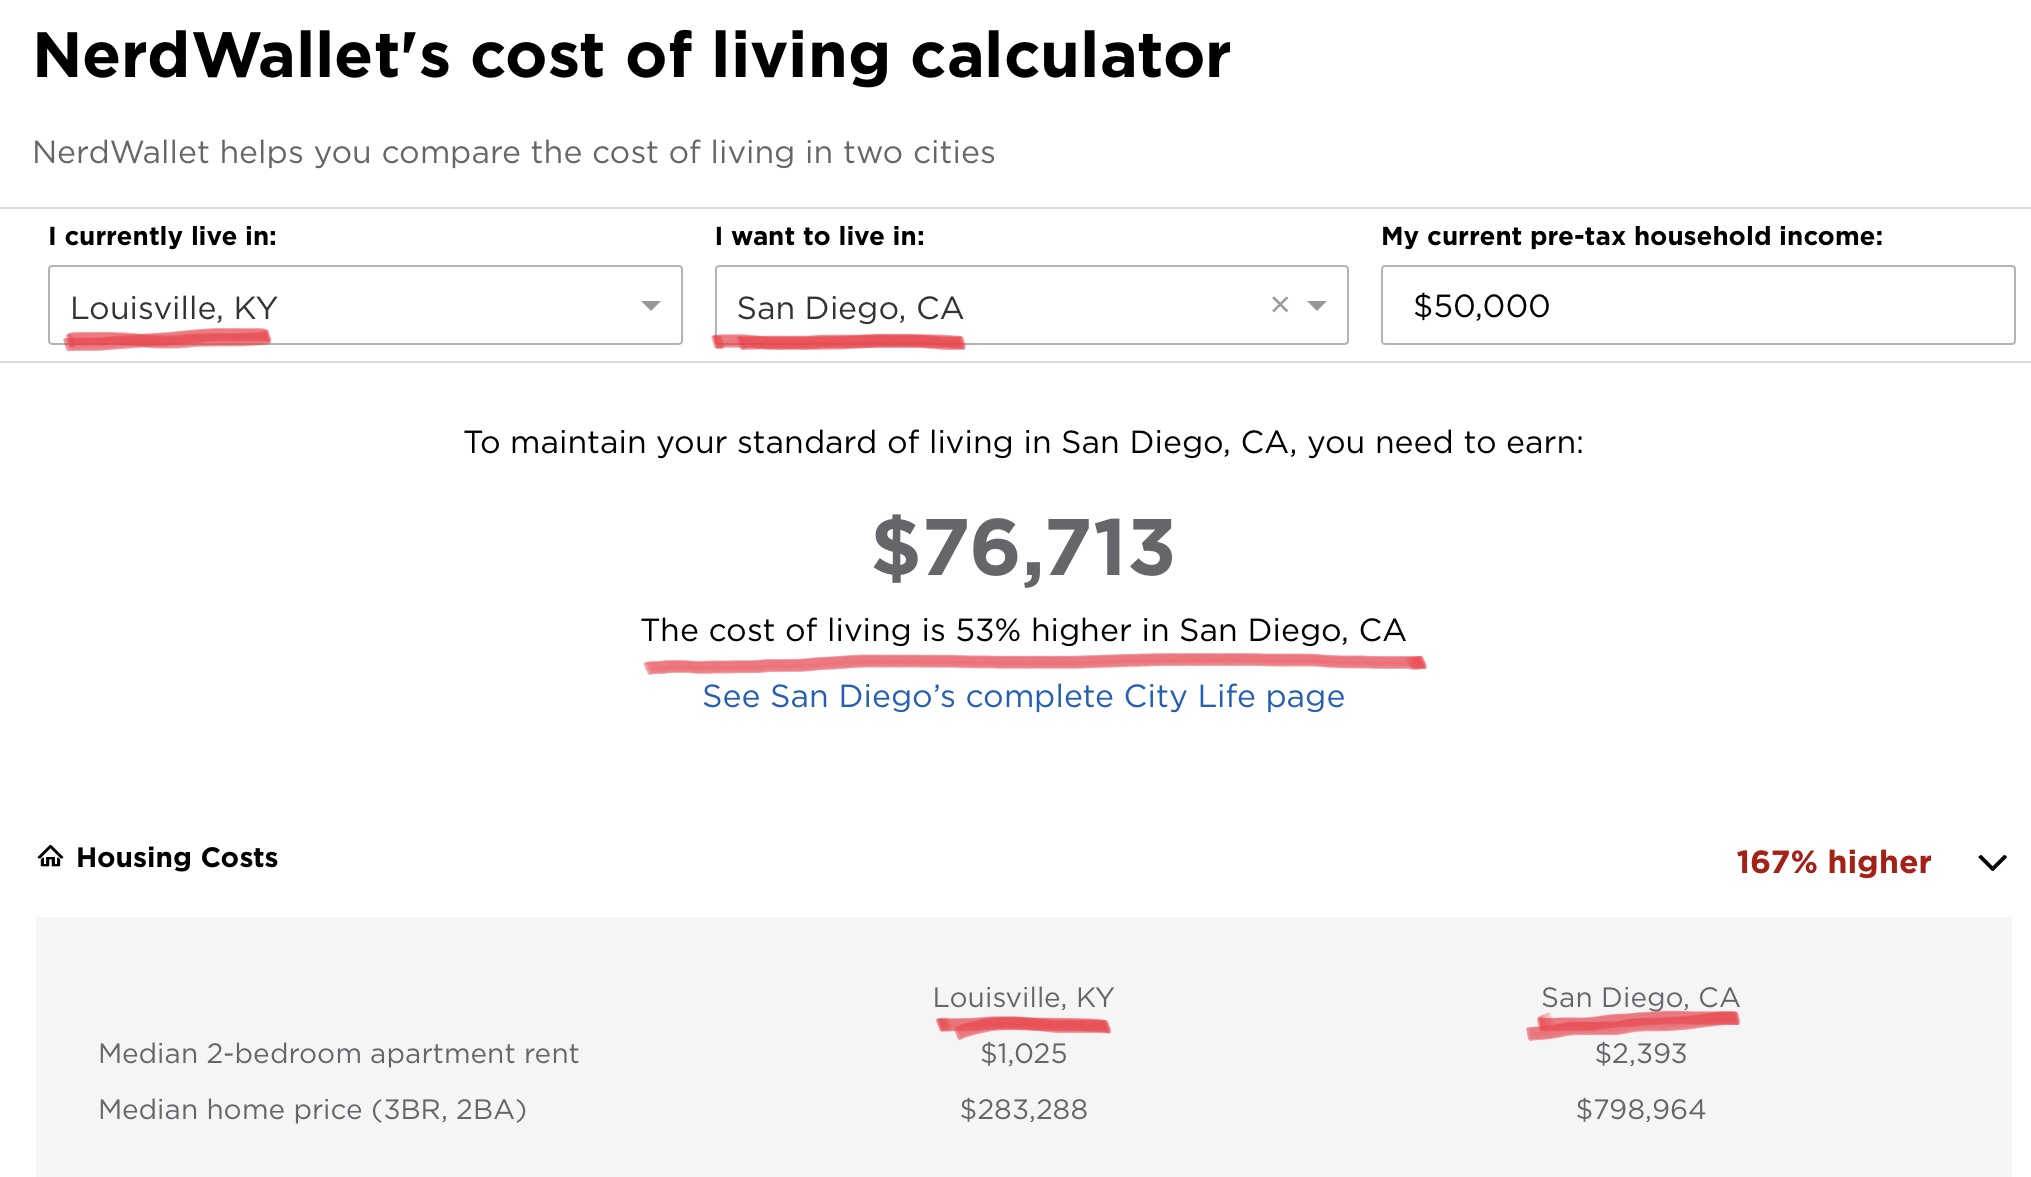Image resolution: width=2031 pixels, height=1177 pixels.
Task: Click the $283,288 Louisville home price
Action: [1023, 1109]
